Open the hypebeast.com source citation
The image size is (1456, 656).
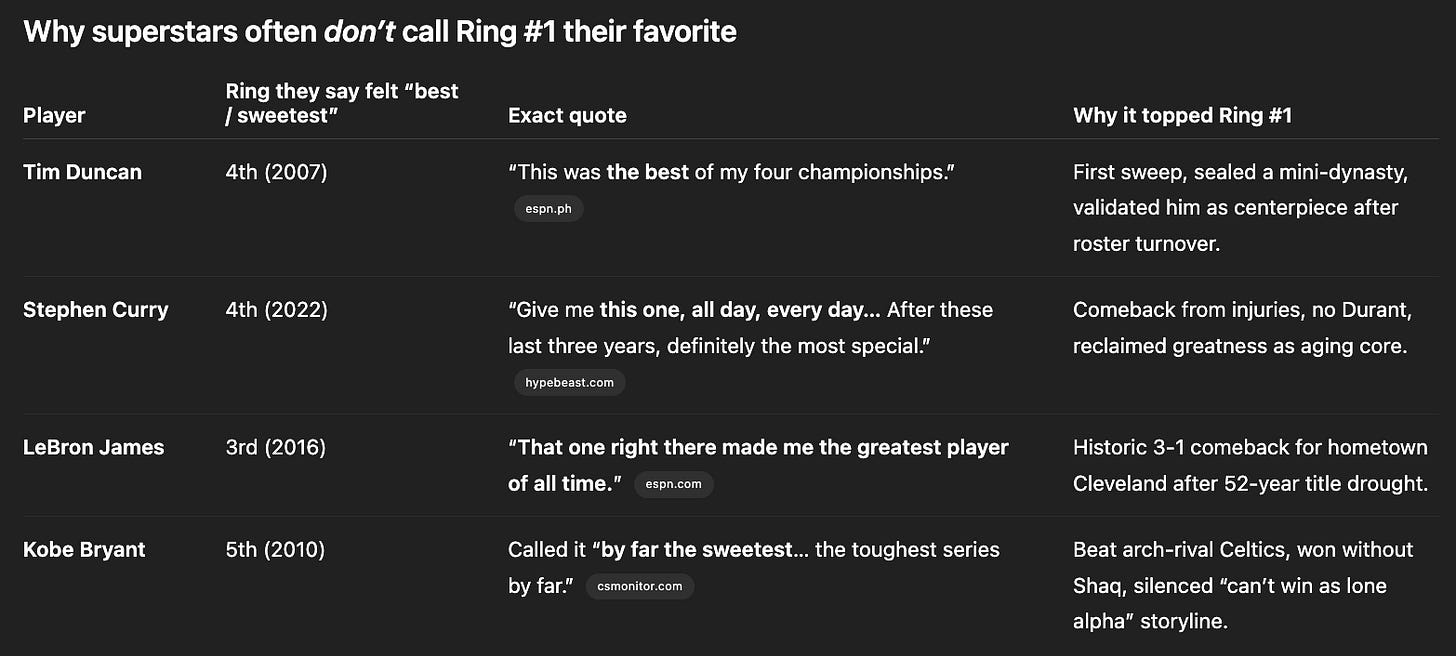click(569, 382)
